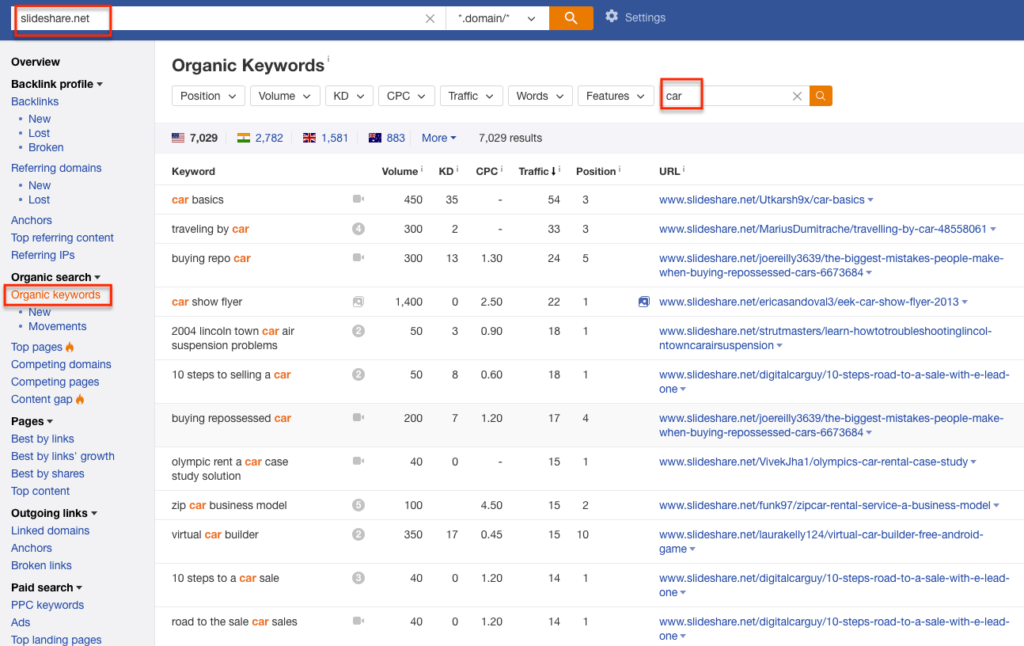Click video icon for 'olympic rent a car'
1024x646 pixels.
[x=359, y=462]
